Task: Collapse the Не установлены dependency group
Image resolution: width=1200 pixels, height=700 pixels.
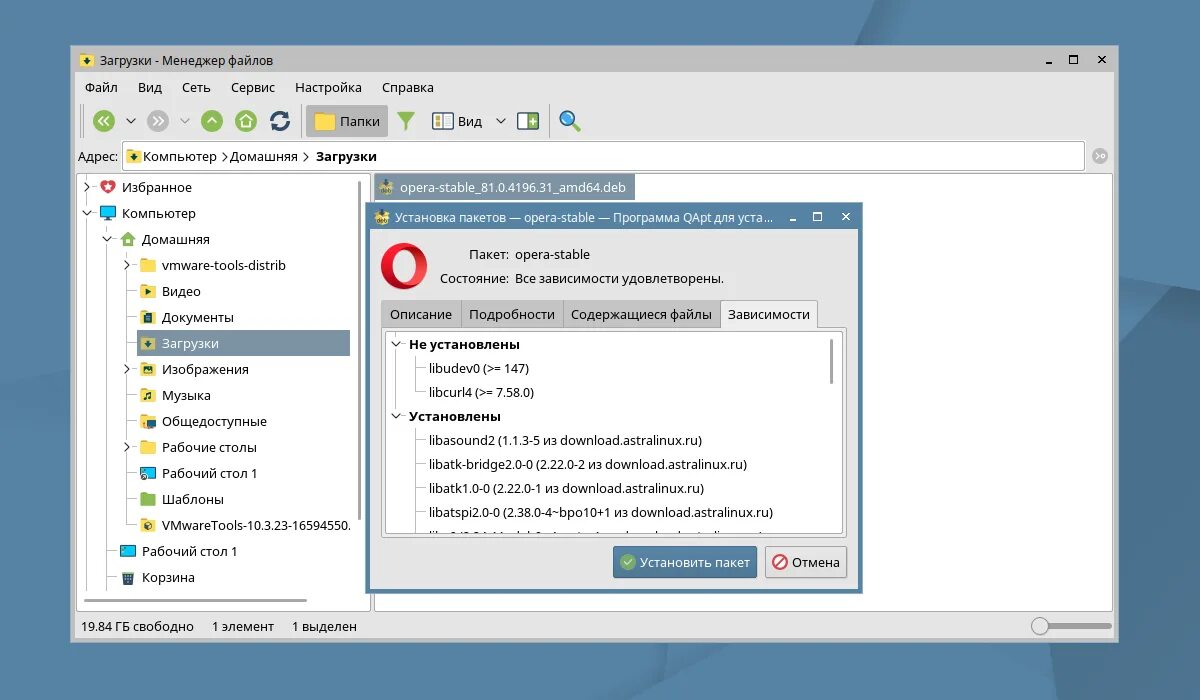Action: point(397,344)
